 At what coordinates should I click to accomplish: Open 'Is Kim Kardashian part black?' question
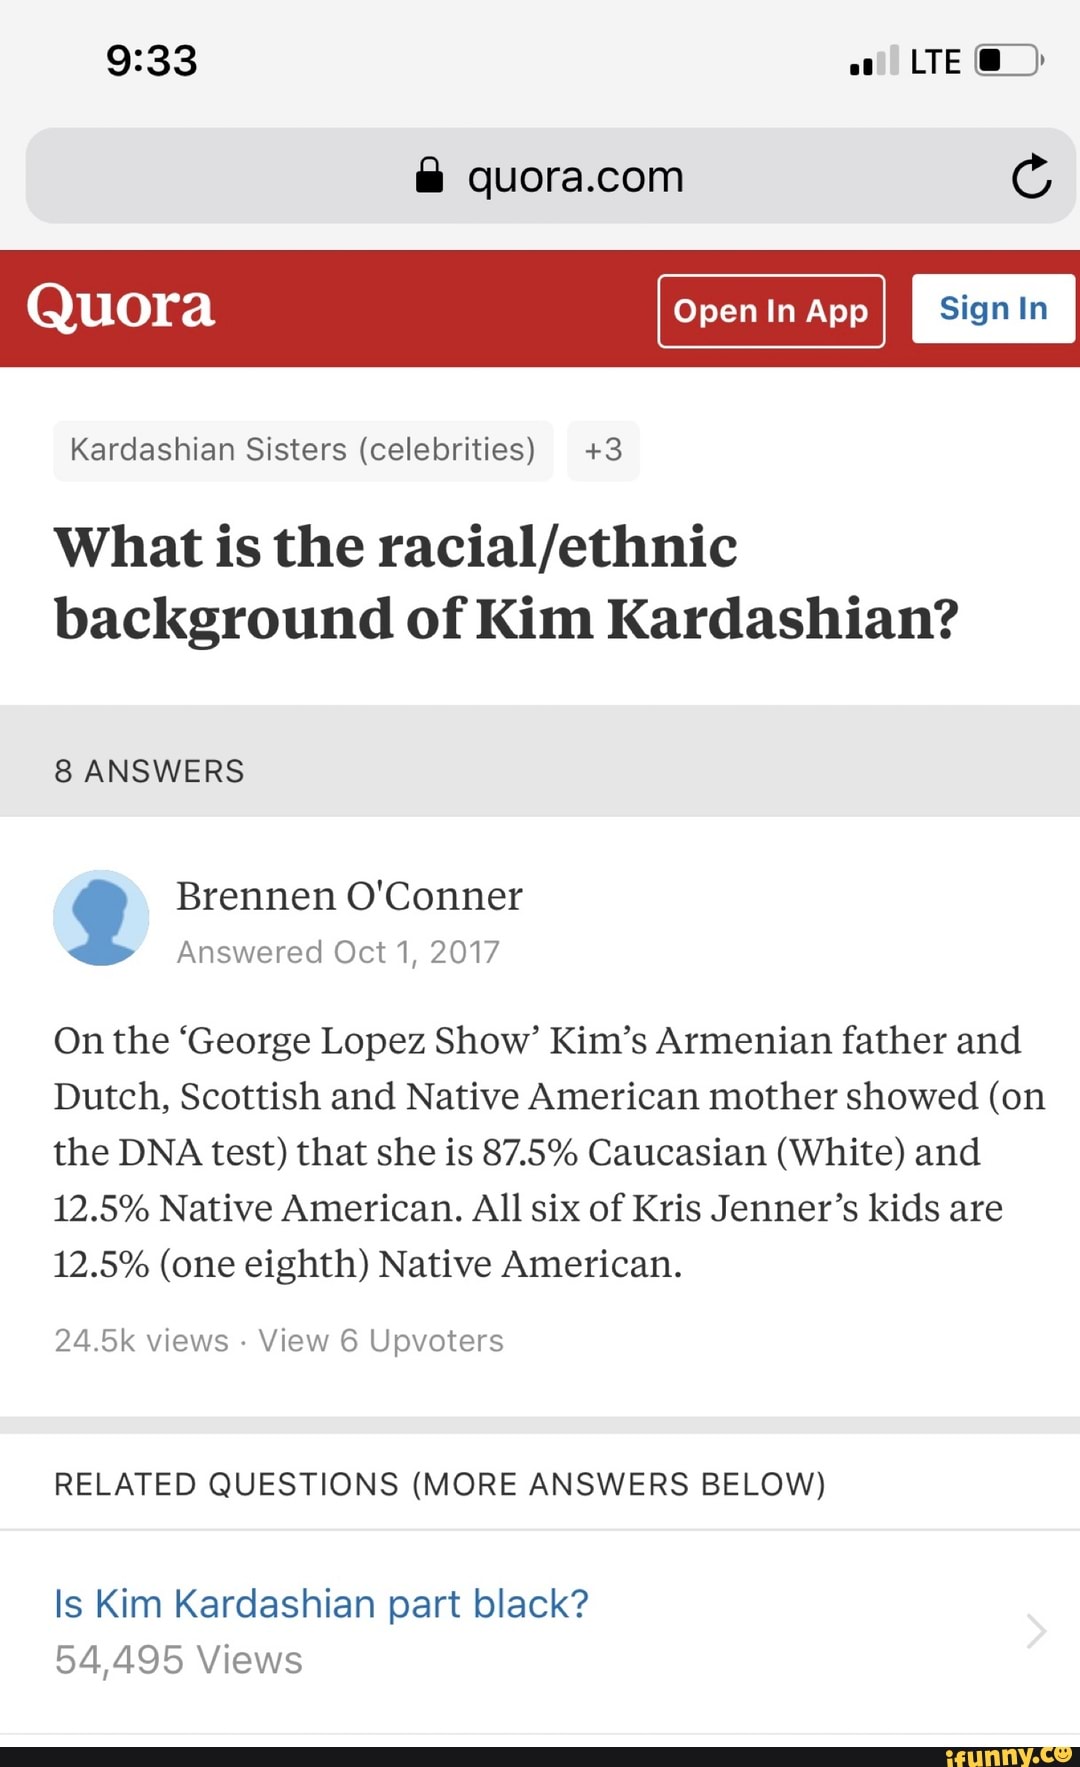point(322,1604)
